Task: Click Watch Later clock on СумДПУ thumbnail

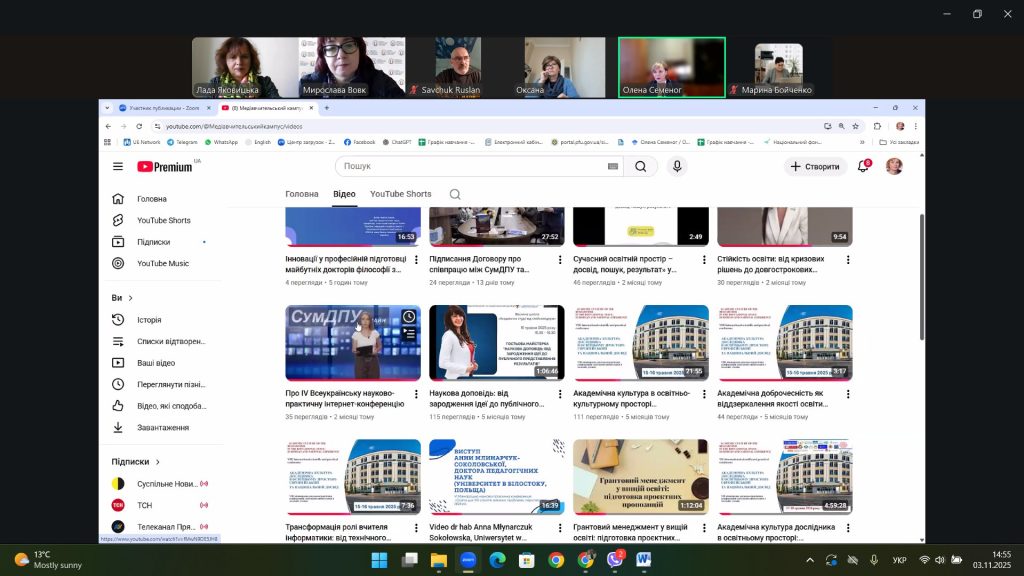Action: coord(409,317)
